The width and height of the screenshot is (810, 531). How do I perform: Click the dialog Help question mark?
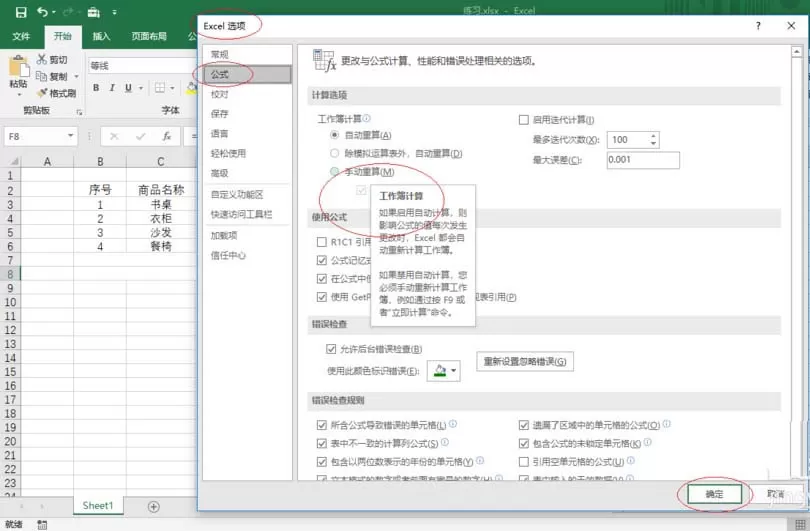tap(758, 26)
